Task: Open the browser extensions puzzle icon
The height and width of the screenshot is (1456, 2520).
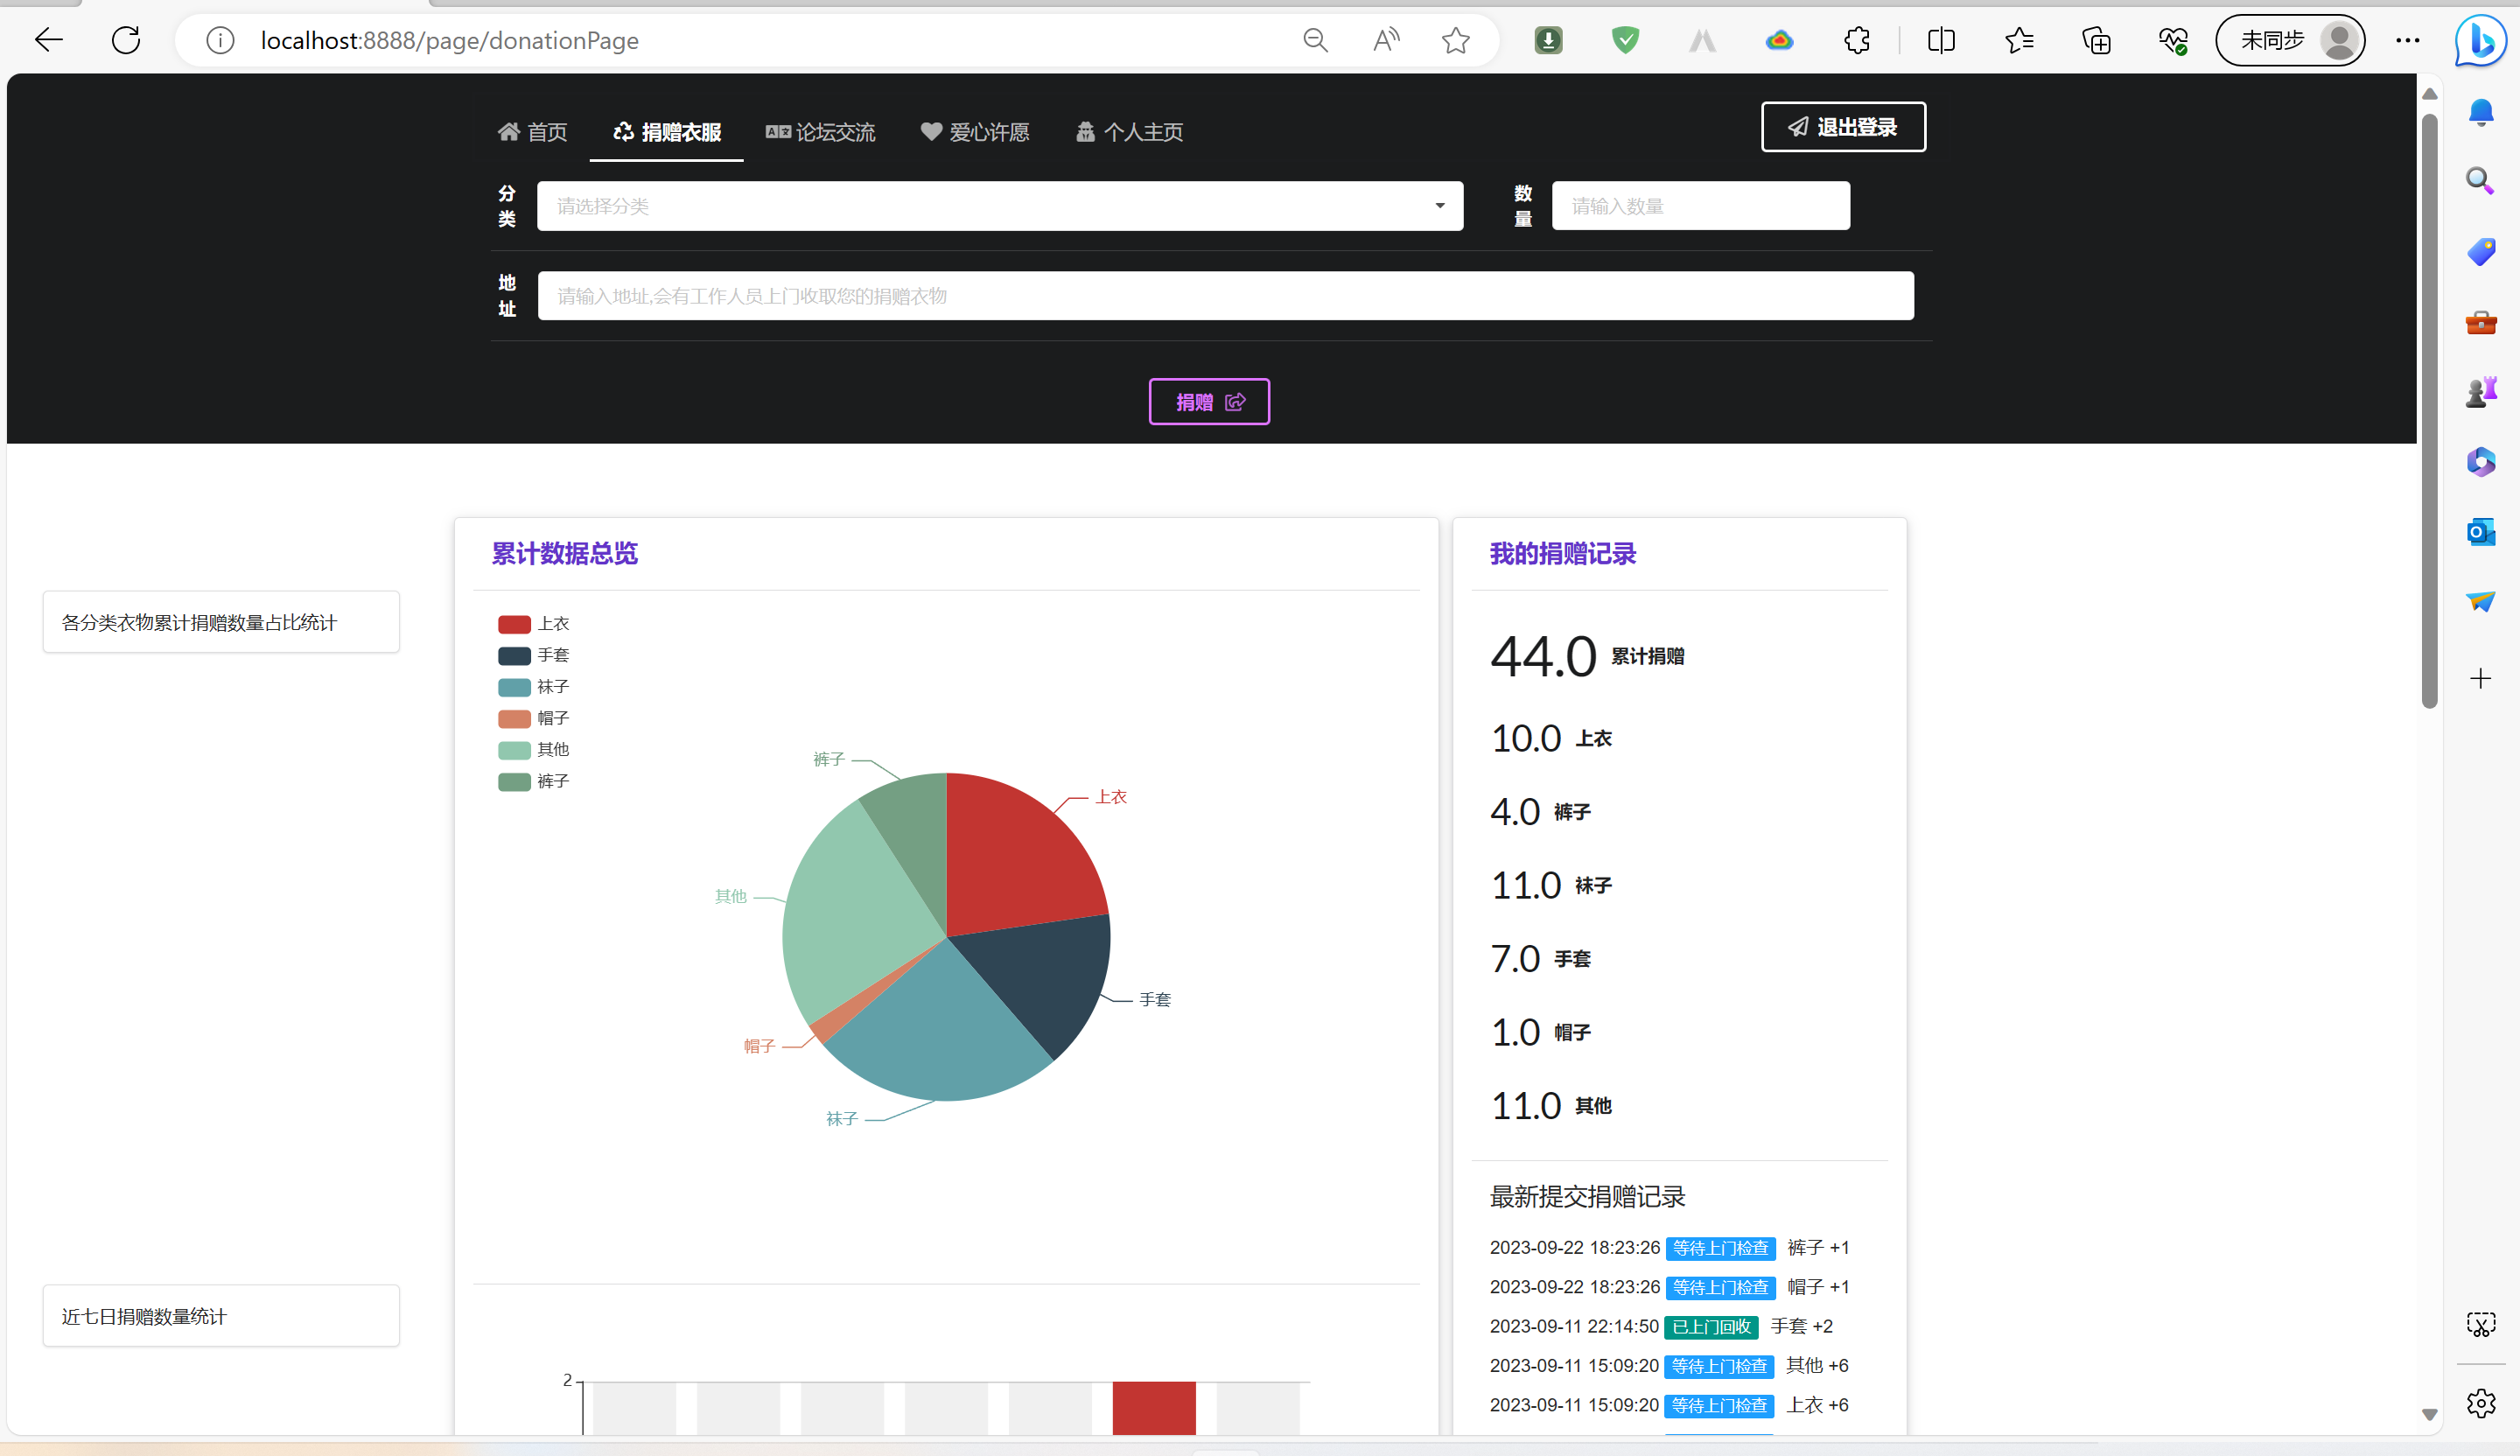Action: click(1857, 40)
